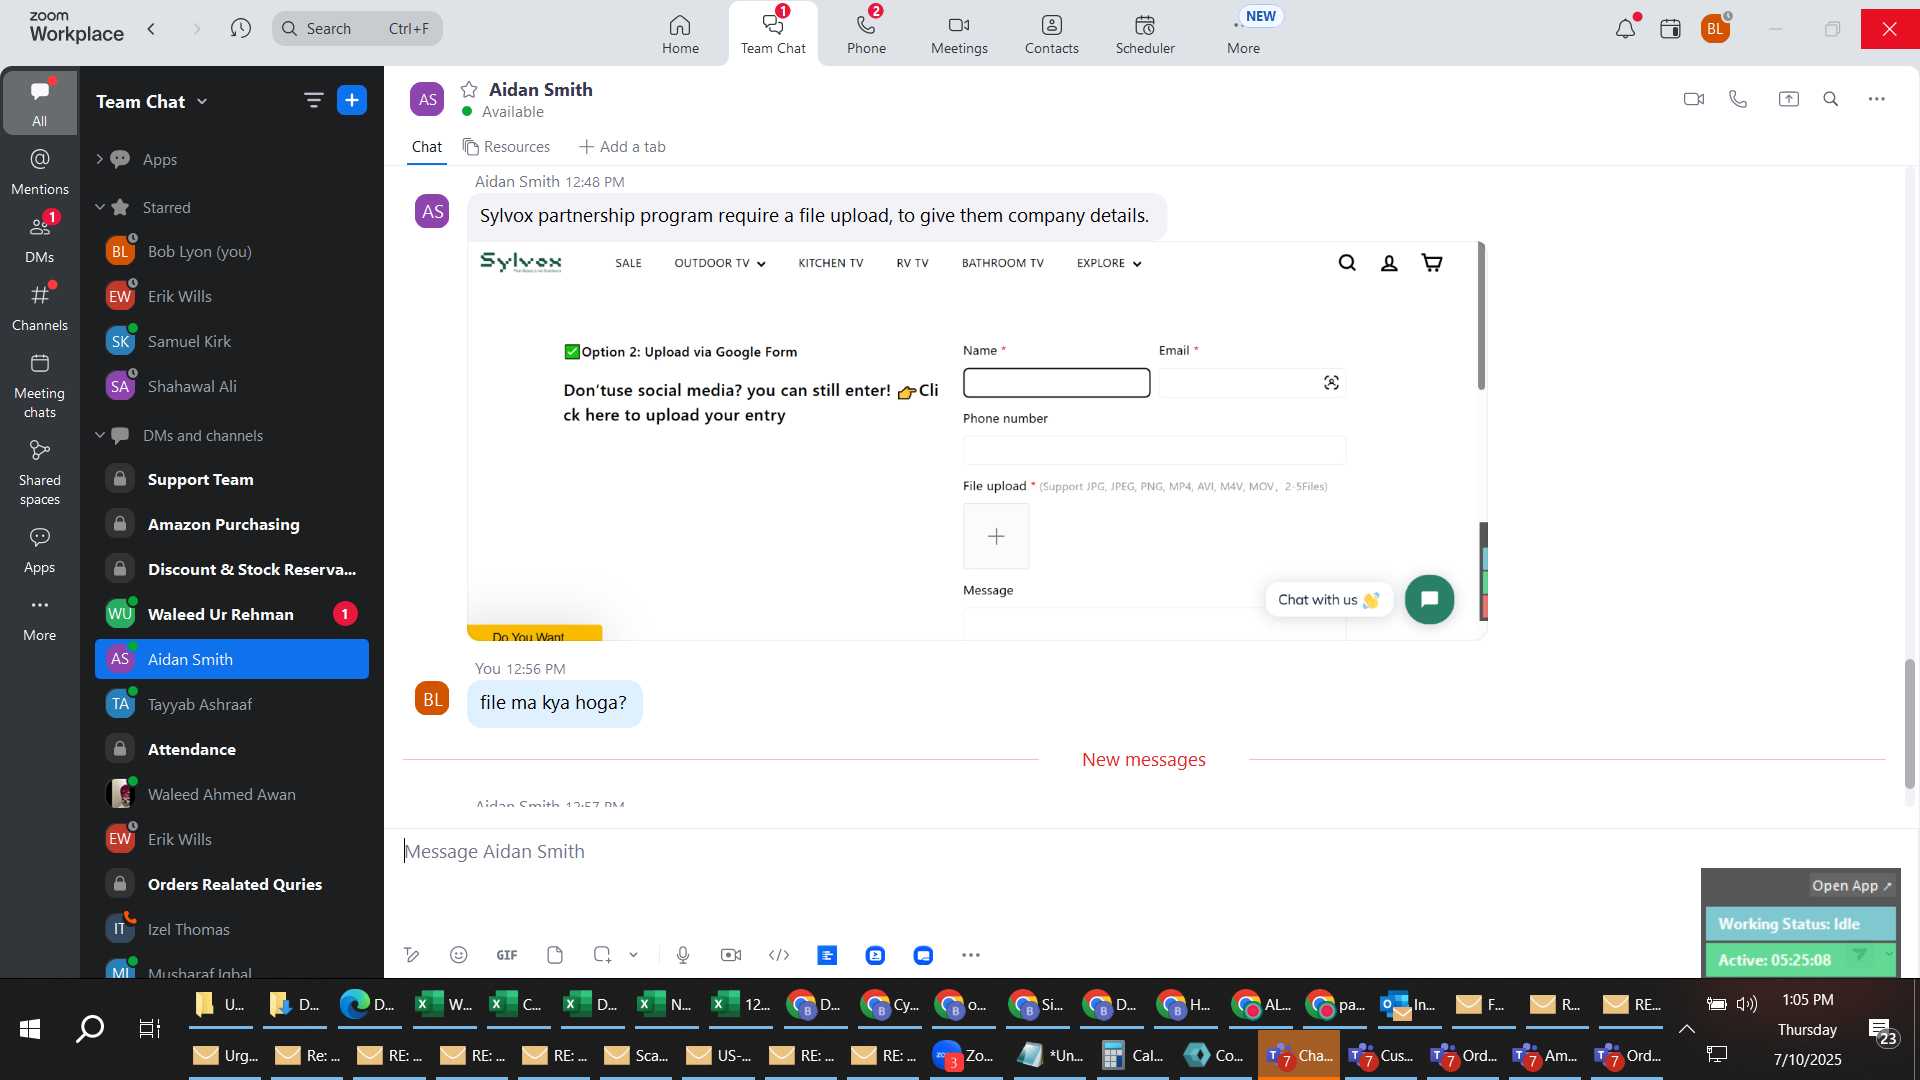Viewport: 1920px width, 1080px height.
Task: Click the share screen icon in chat header
Action: pos(1788,99)
